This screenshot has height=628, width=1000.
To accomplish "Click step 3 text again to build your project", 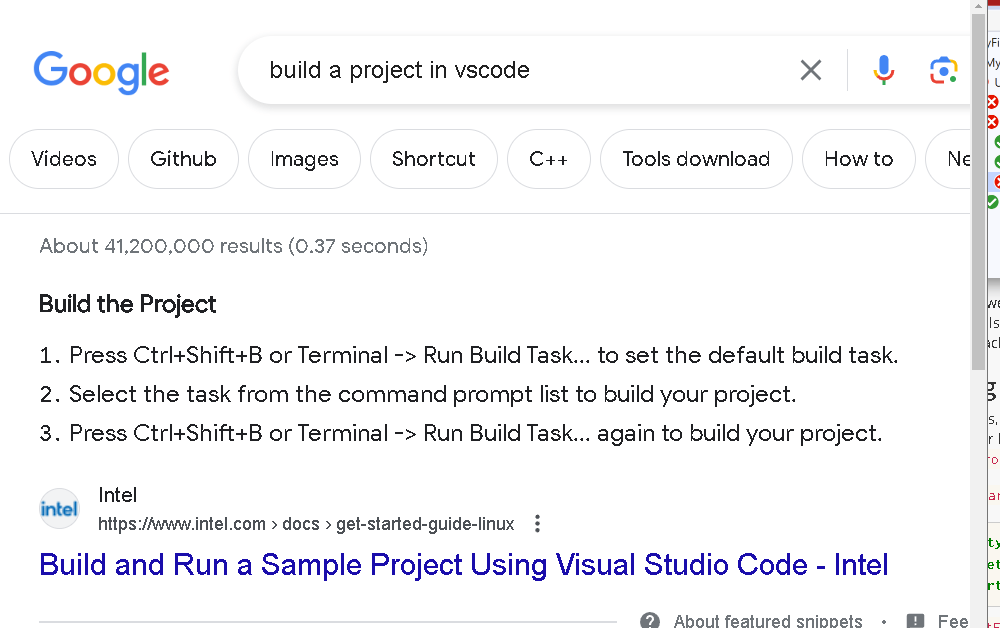I will pyautogui.click(x=476, y=434).
